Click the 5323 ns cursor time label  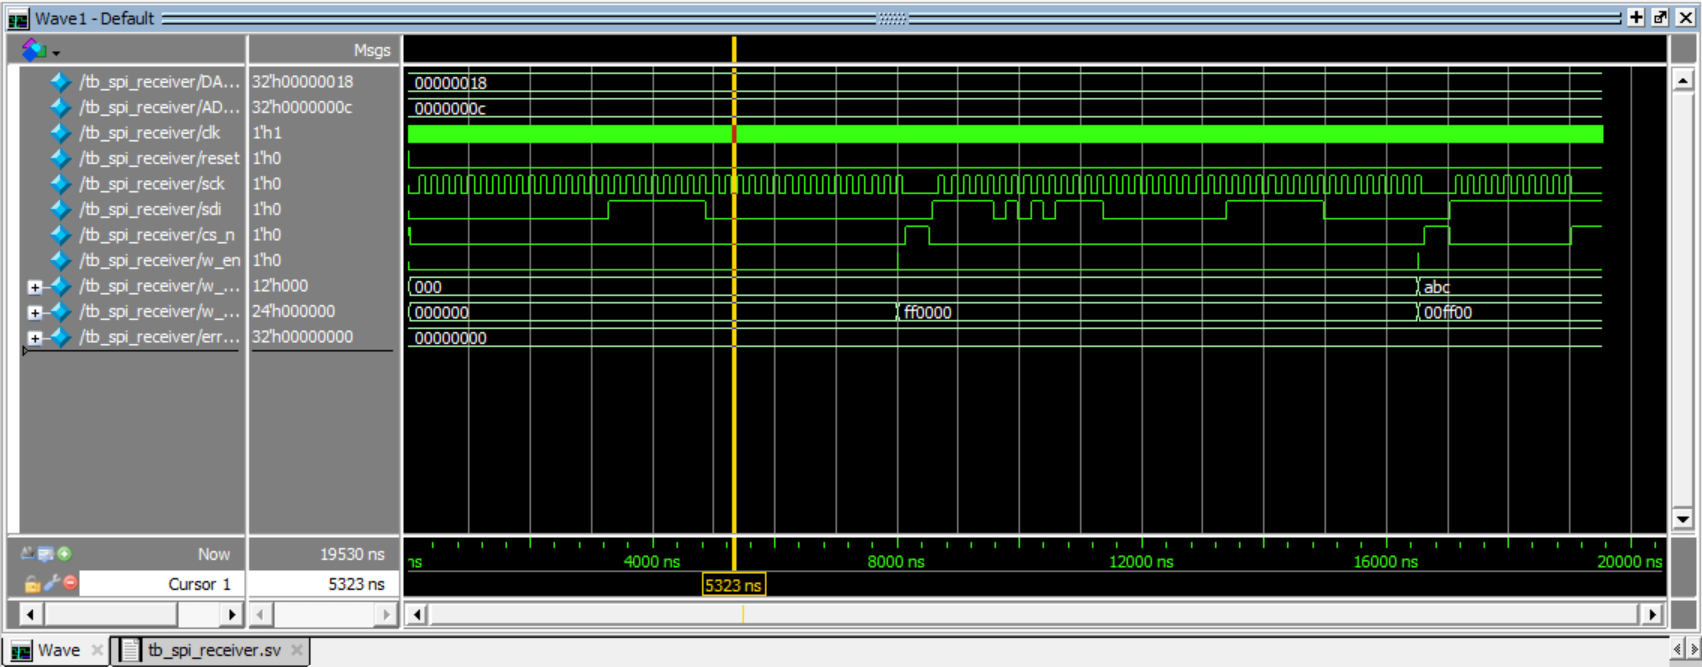click(x=733, y=586)
